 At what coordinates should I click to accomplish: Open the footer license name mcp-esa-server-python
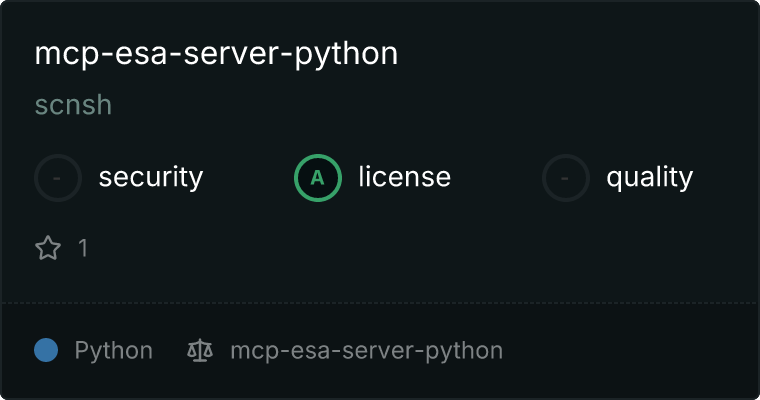pyautogui.click(x=366, y=351)
